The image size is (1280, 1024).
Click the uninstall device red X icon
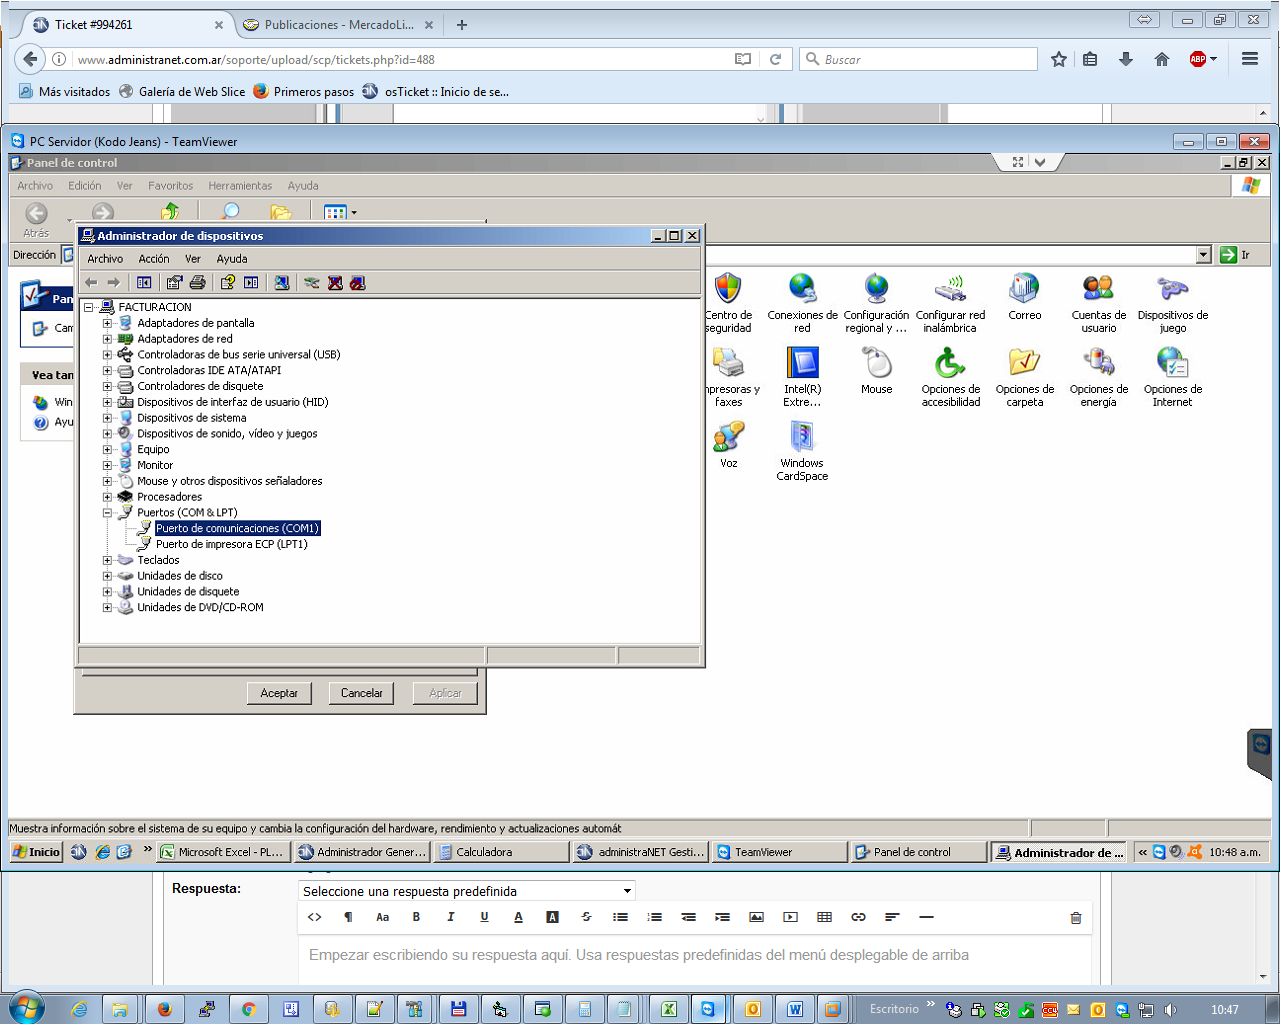pyautogui.click(x=335, y=283)
